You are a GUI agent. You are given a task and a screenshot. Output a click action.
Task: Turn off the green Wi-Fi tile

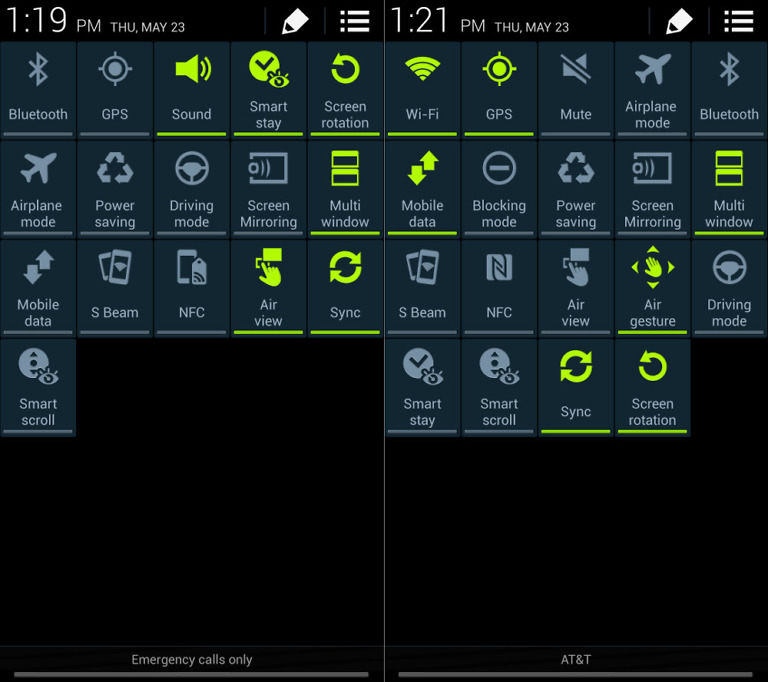click(422, 88)
